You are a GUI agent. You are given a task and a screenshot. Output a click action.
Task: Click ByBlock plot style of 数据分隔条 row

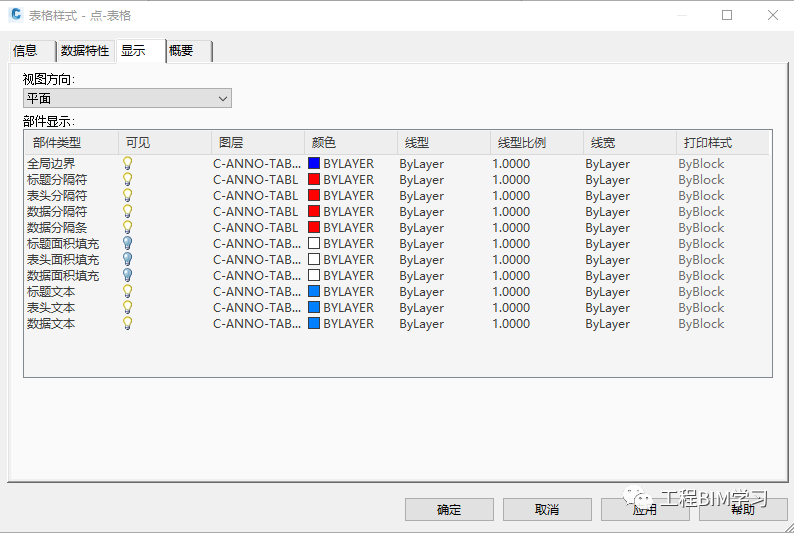click(x=701, y=228)
